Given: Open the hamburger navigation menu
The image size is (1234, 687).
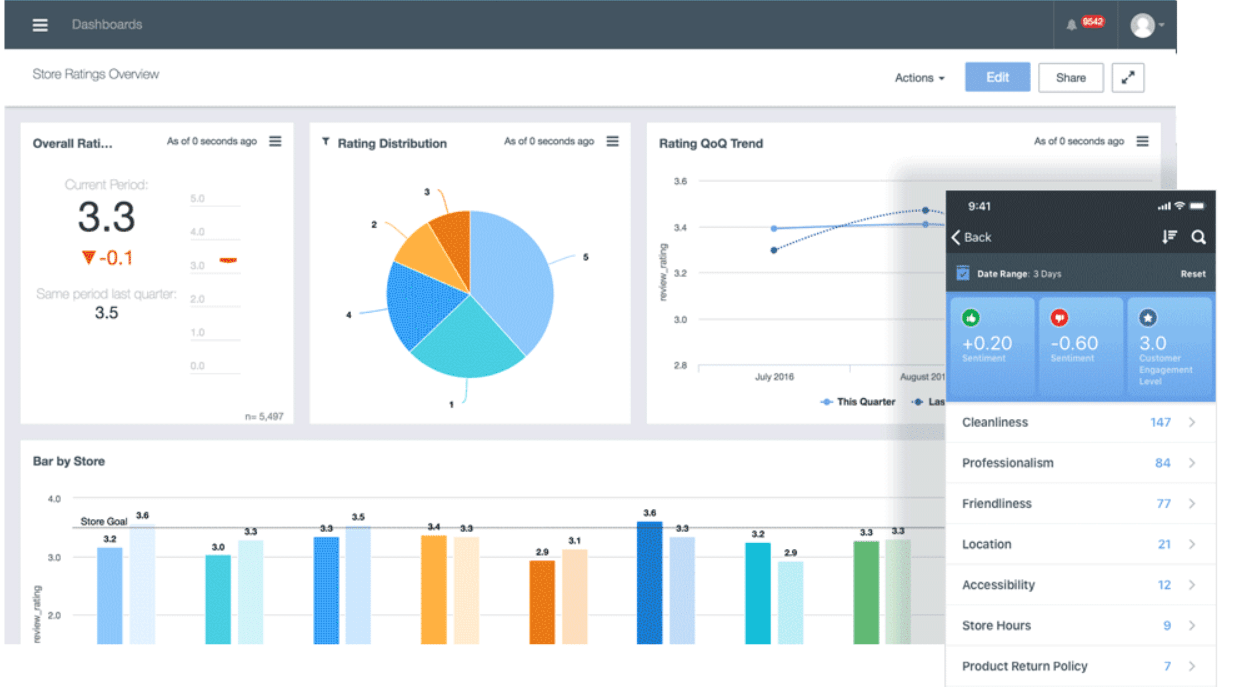Looking at the screenshot, I should [x=40, y=25].
